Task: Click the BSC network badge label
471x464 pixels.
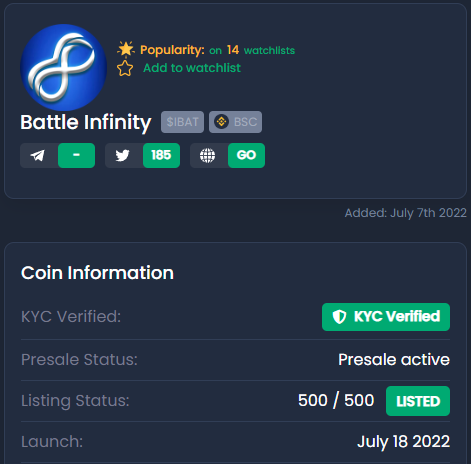Action: pos(245,122)
